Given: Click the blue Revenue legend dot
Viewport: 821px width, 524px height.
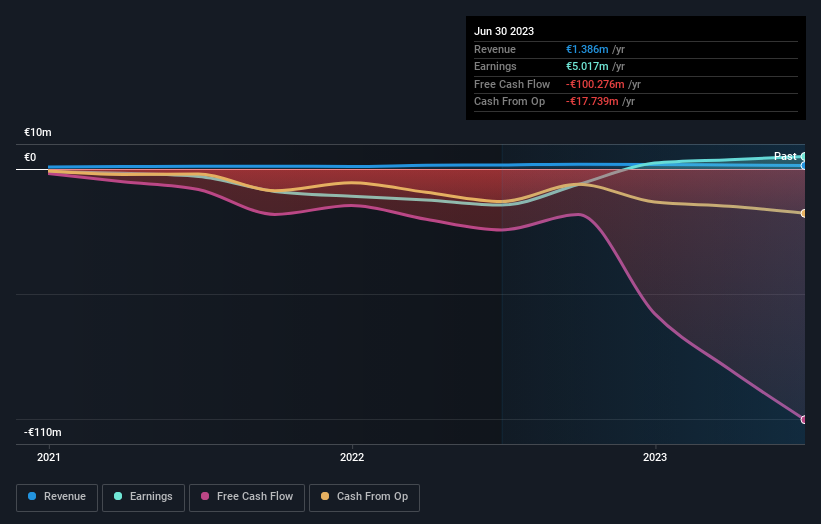Looking at the screenshot, I should point(32,496).
